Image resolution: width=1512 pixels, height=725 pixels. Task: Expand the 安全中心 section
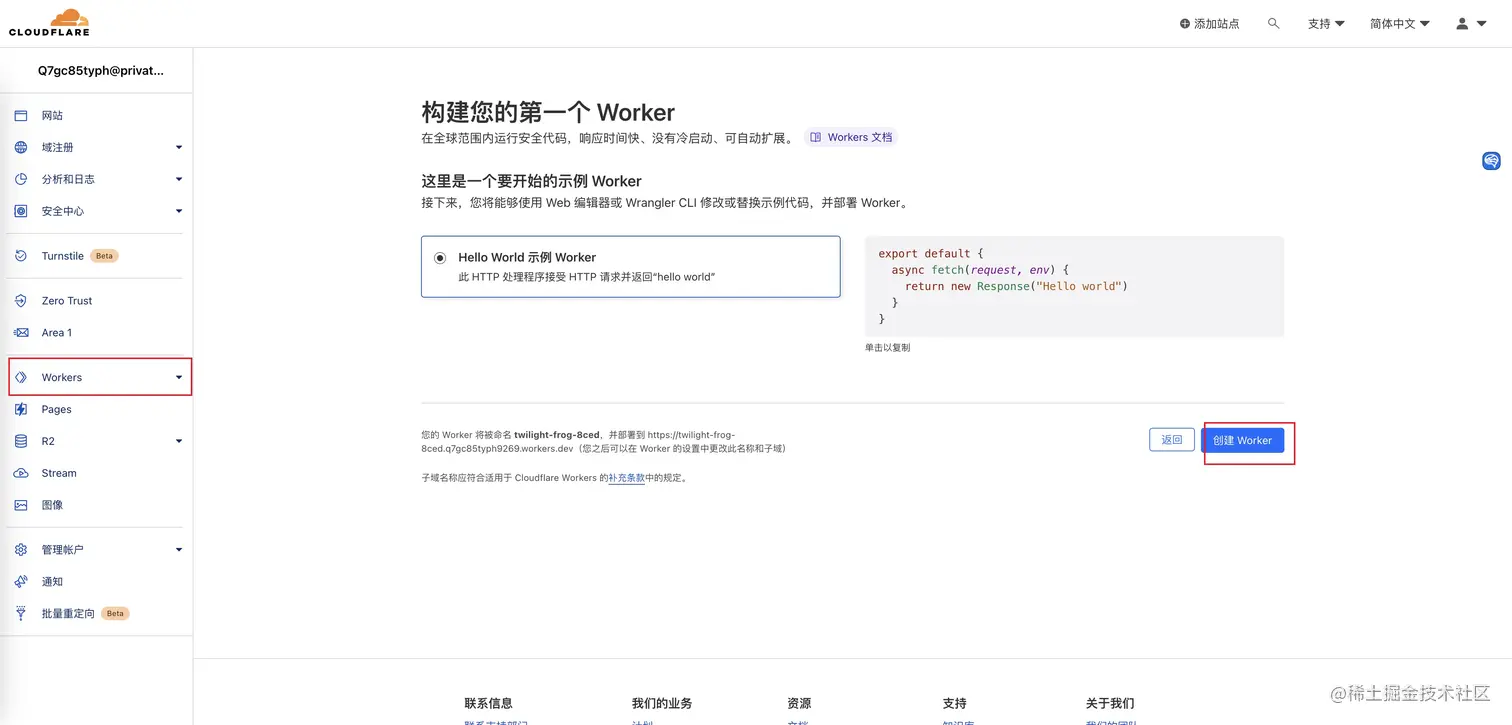coord(61,211)
